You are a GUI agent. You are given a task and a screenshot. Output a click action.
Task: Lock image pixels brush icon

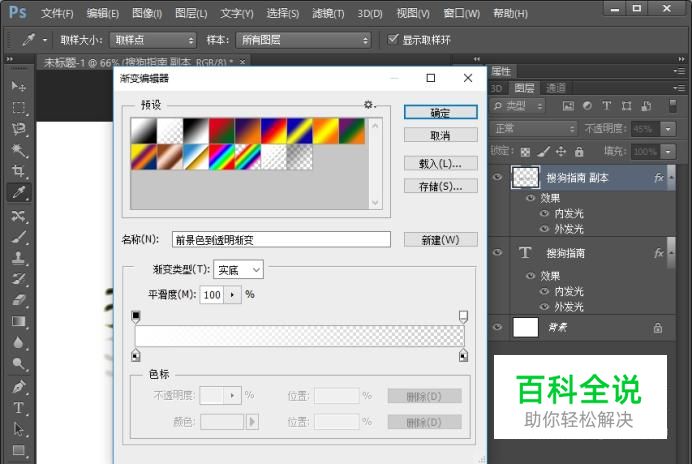[543, 152]
